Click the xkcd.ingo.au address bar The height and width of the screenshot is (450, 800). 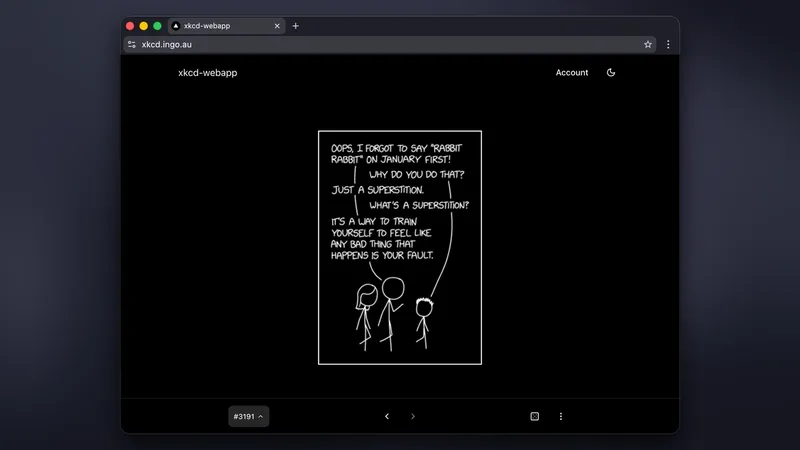tap(390, 44)
